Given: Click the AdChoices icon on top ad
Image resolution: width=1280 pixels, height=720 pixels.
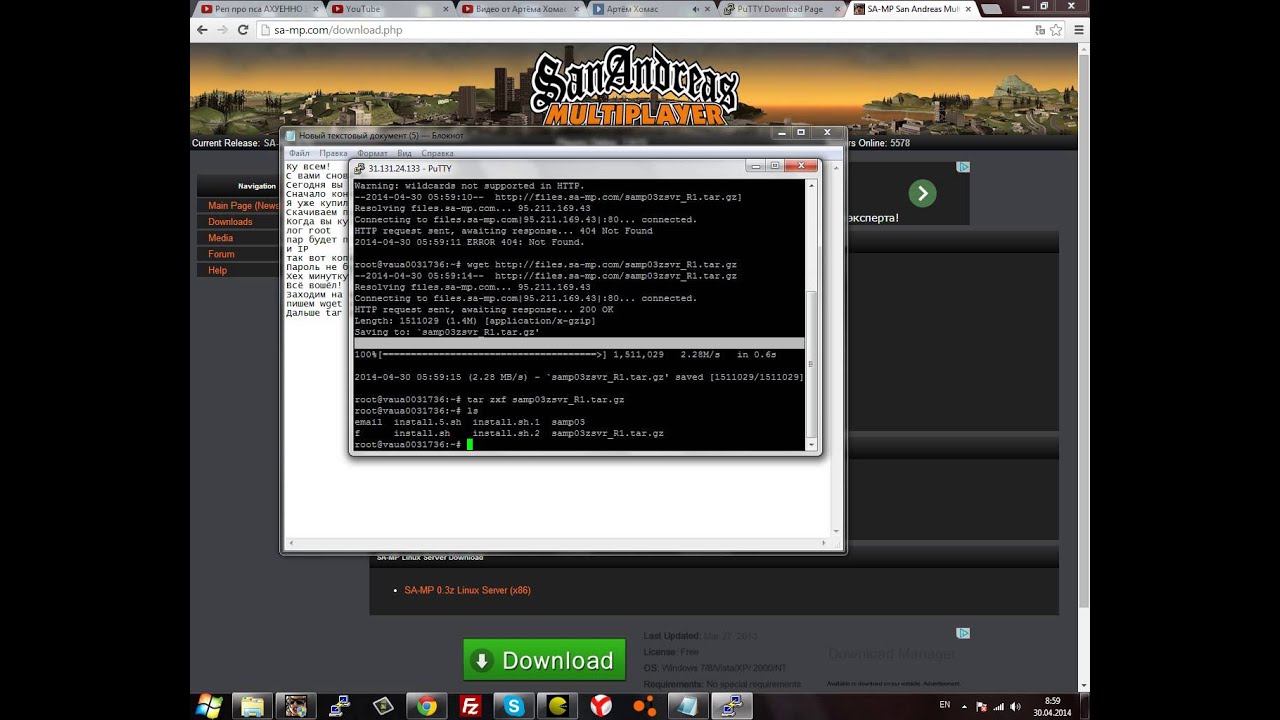Looking at the screenshot, I should 962,167.
